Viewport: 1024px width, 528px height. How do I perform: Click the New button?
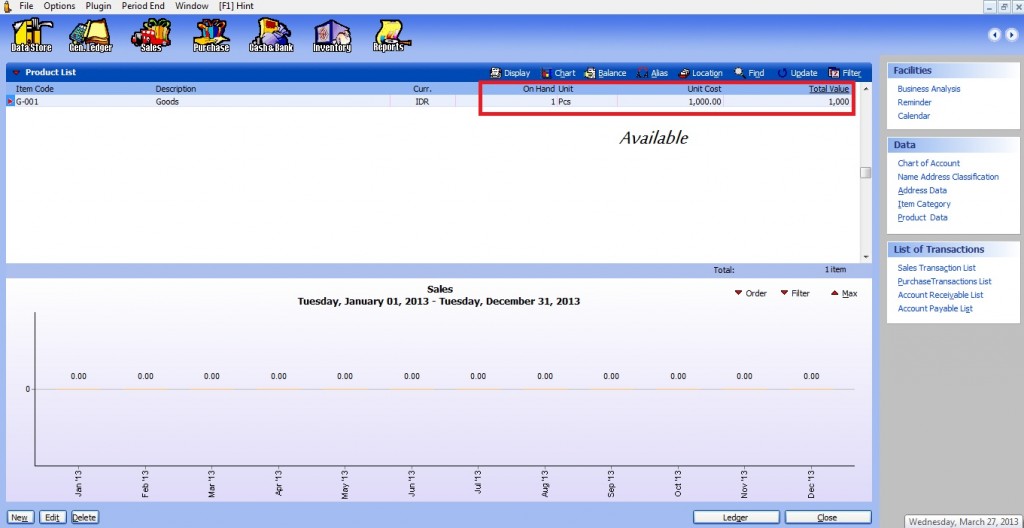20,517
